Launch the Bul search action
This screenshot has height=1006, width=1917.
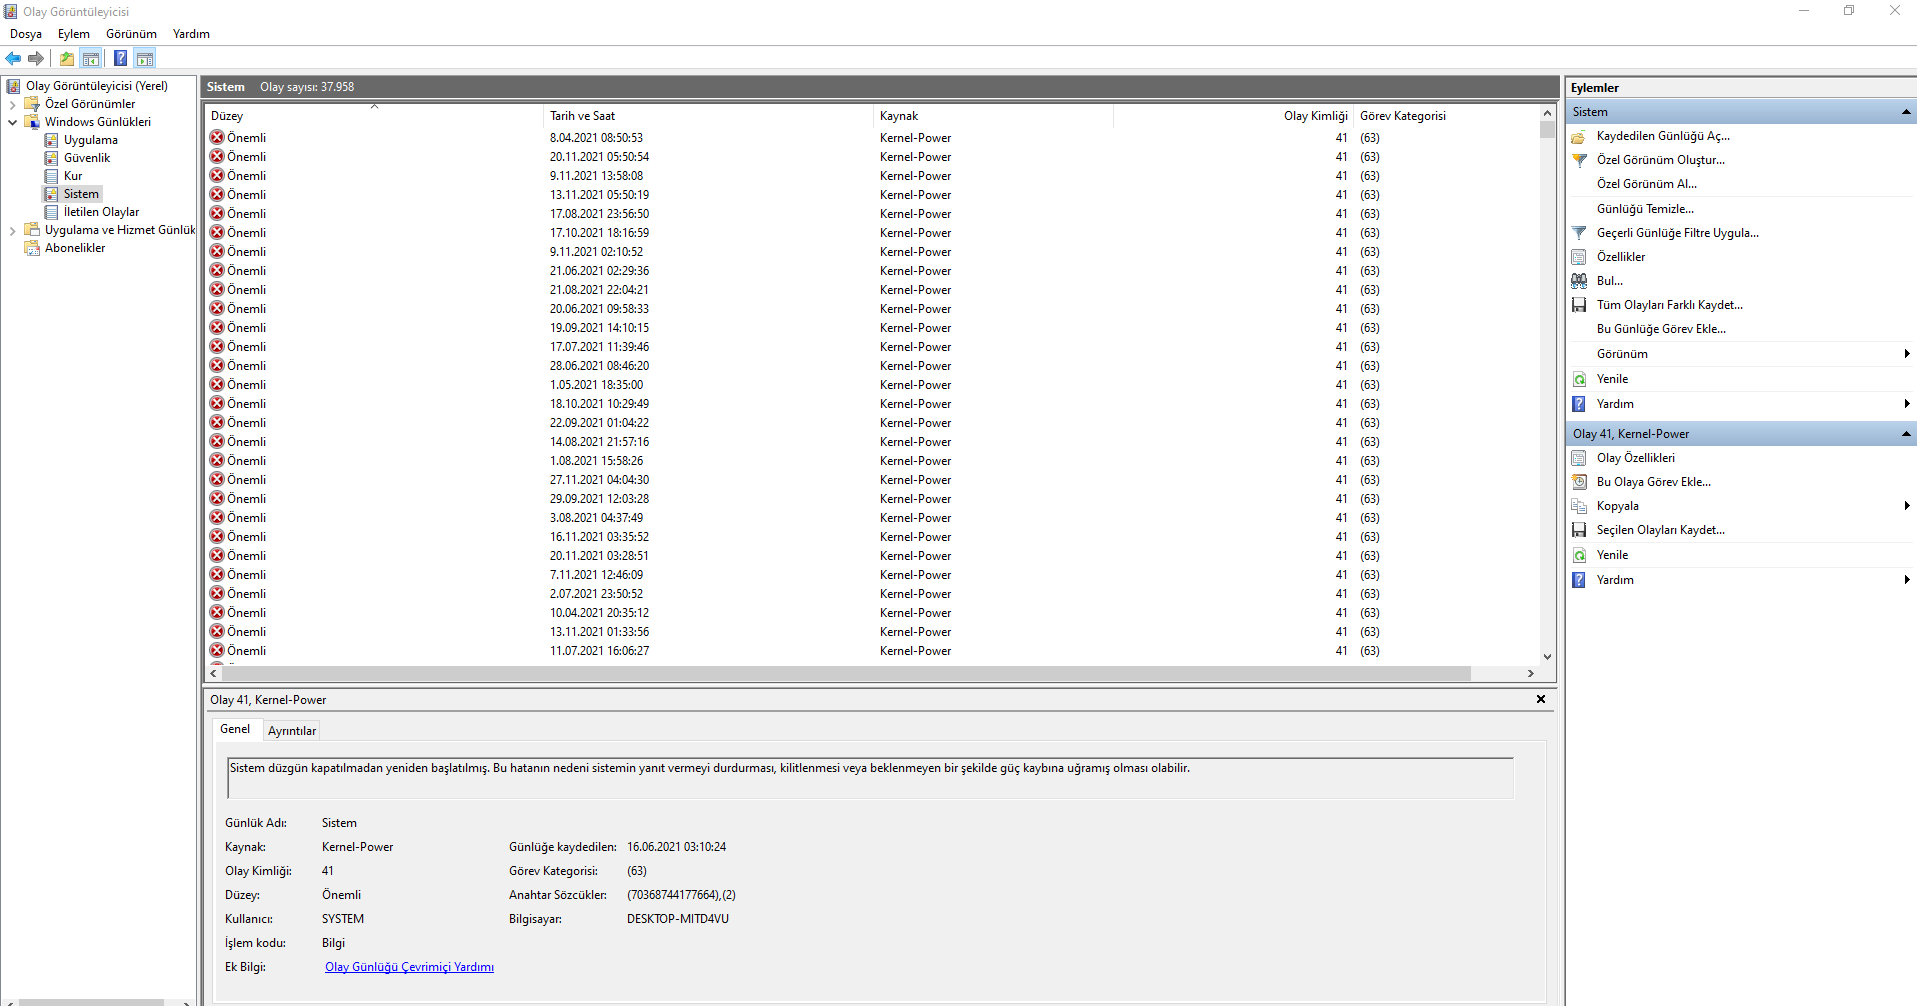pyautogui.click(x=1609, y=281)
